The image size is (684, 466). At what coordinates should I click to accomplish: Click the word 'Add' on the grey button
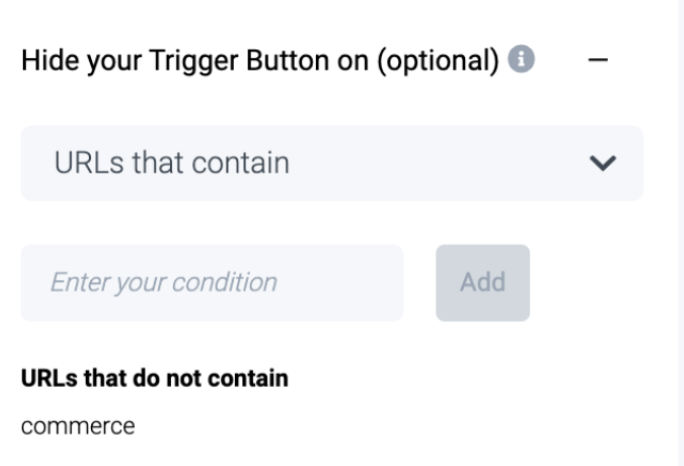click(x=483, y=283)
